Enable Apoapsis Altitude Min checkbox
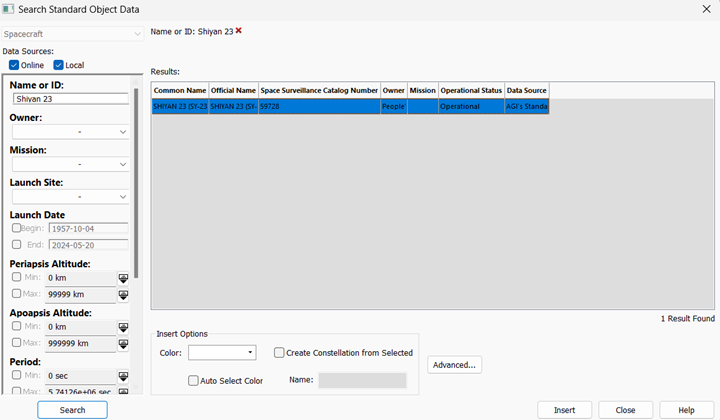The image size is (720, 420). (17, 326)
